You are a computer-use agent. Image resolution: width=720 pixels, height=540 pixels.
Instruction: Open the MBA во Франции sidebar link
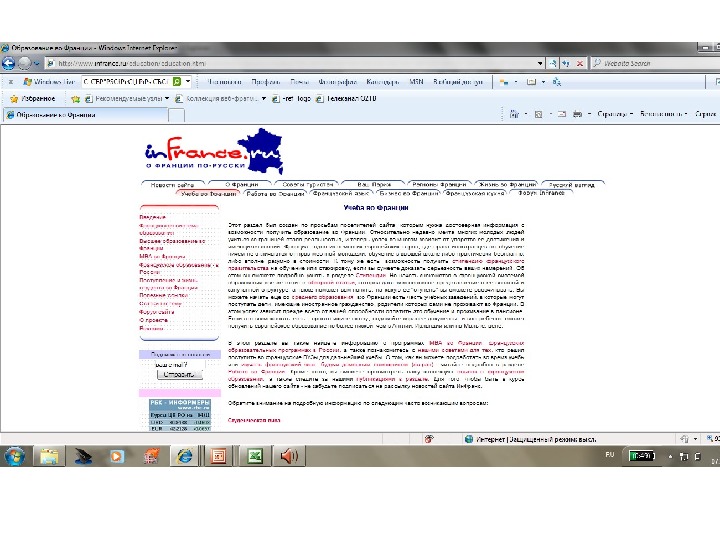click(162, 257)
